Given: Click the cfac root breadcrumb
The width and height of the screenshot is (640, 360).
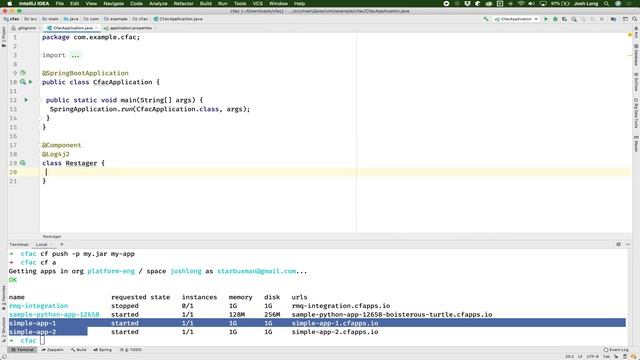Looking at the screenshot, I should pos(12,19).
